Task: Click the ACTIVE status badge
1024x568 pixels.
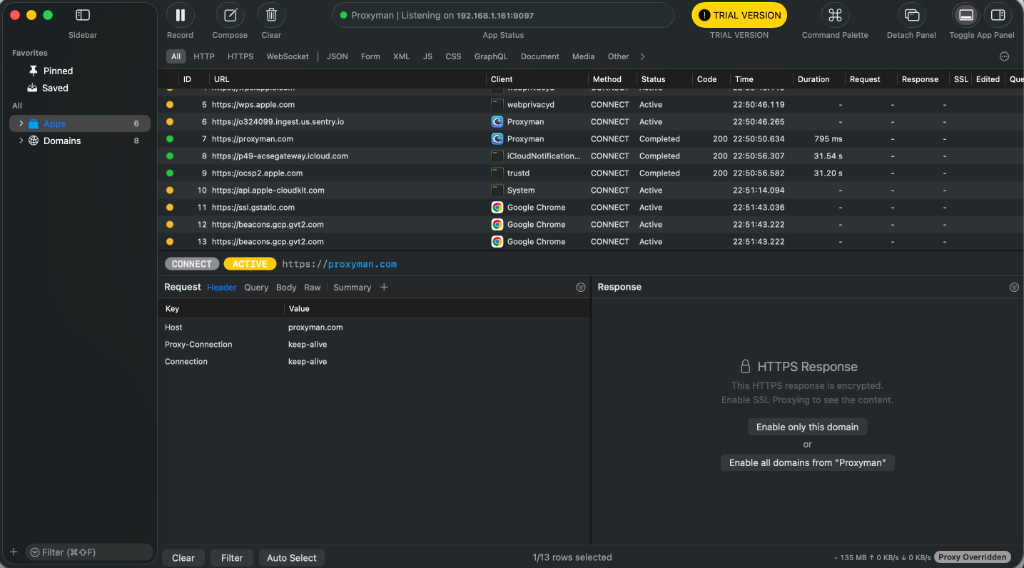Action: (249, 264)
